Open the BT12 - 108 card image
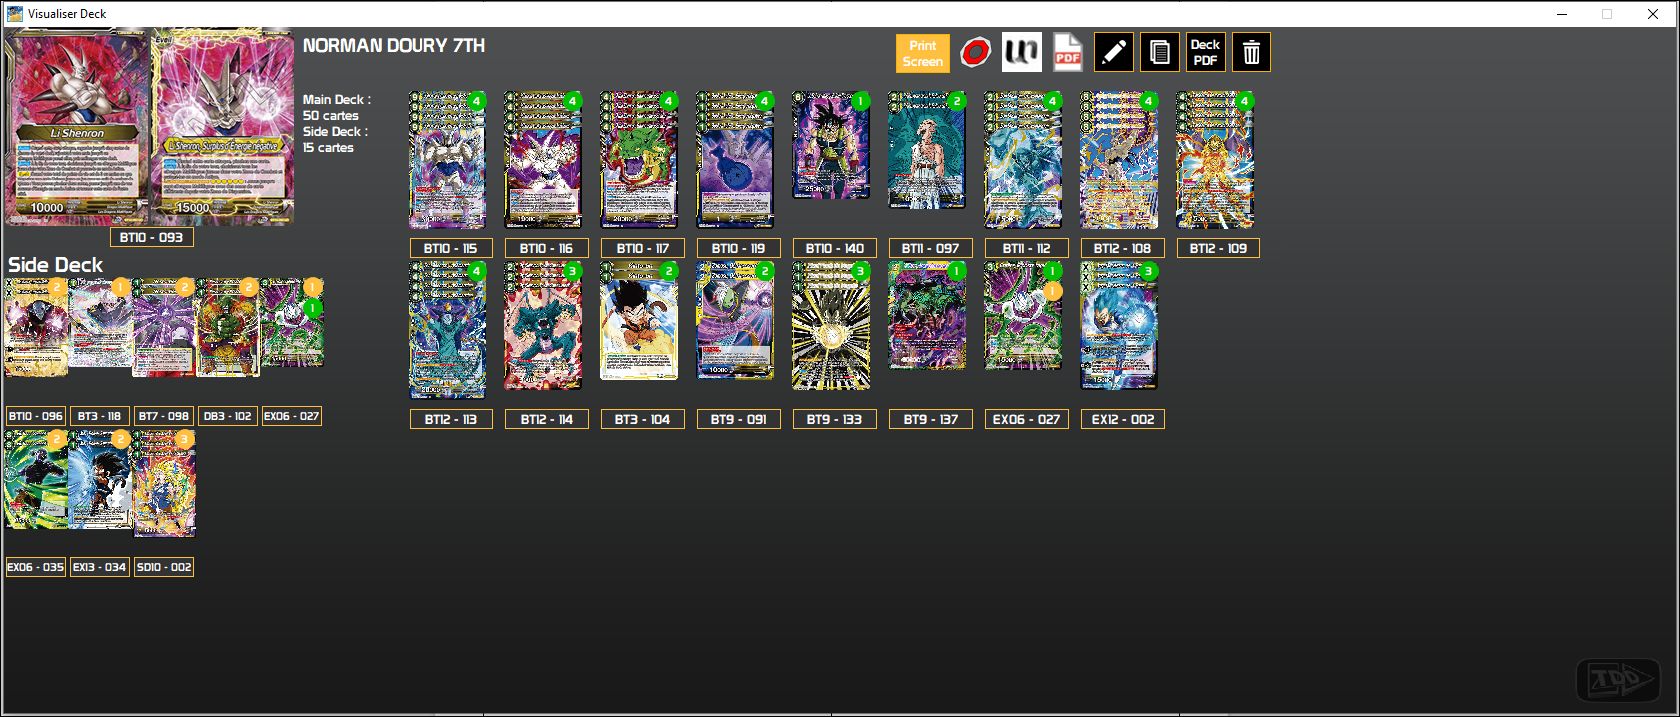 (x=1119, y=160)
